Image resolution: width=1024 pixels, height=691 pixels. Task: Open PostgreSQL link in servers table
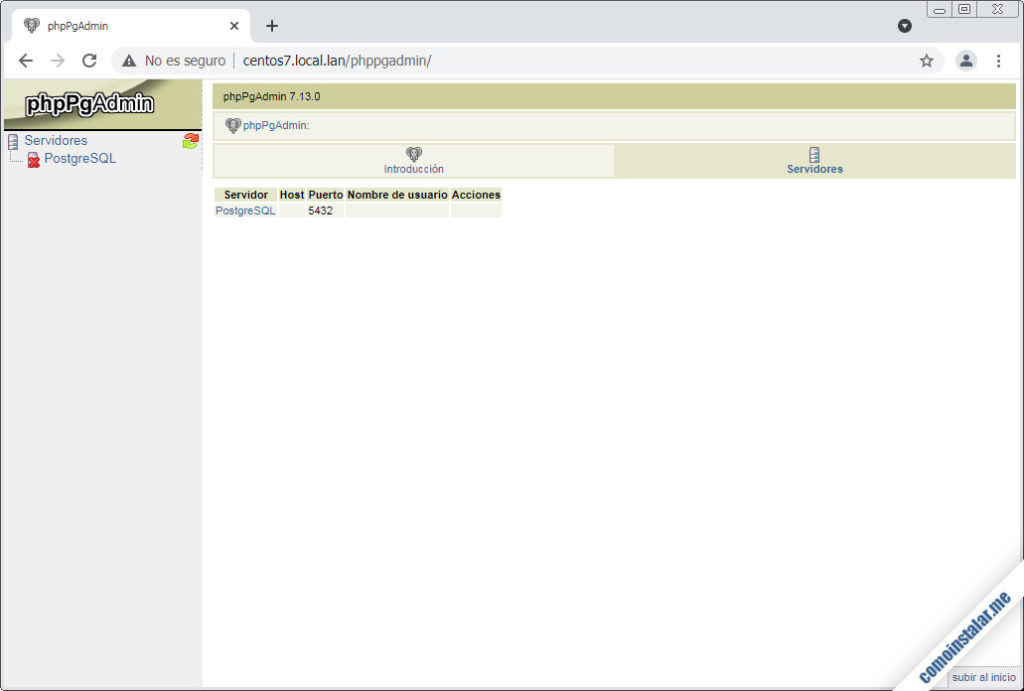pyautogui.click(x=245, y=211)
